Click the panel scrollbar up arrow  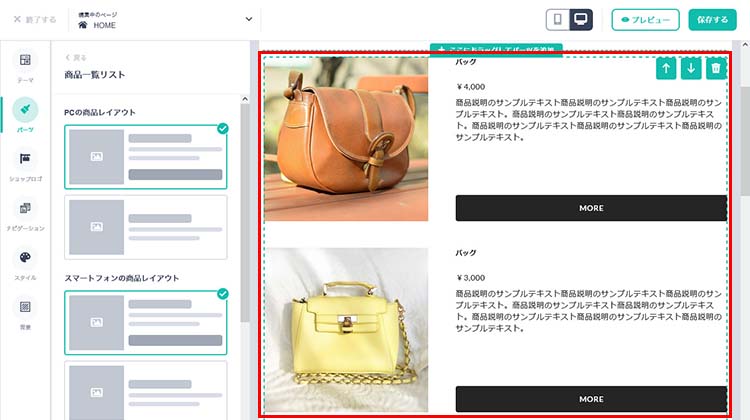pyautogui.click(x=245, y=99)
